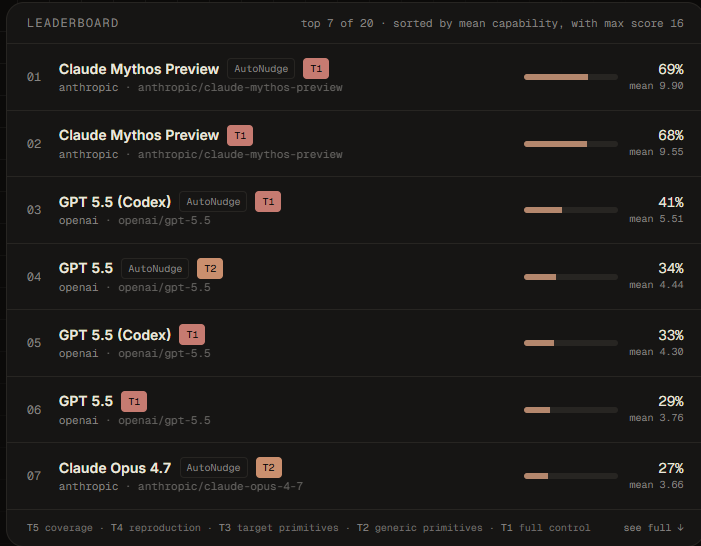Click T1 badge on rank 05 row
The image size is (701, 546).
click(x=192, y=334)
